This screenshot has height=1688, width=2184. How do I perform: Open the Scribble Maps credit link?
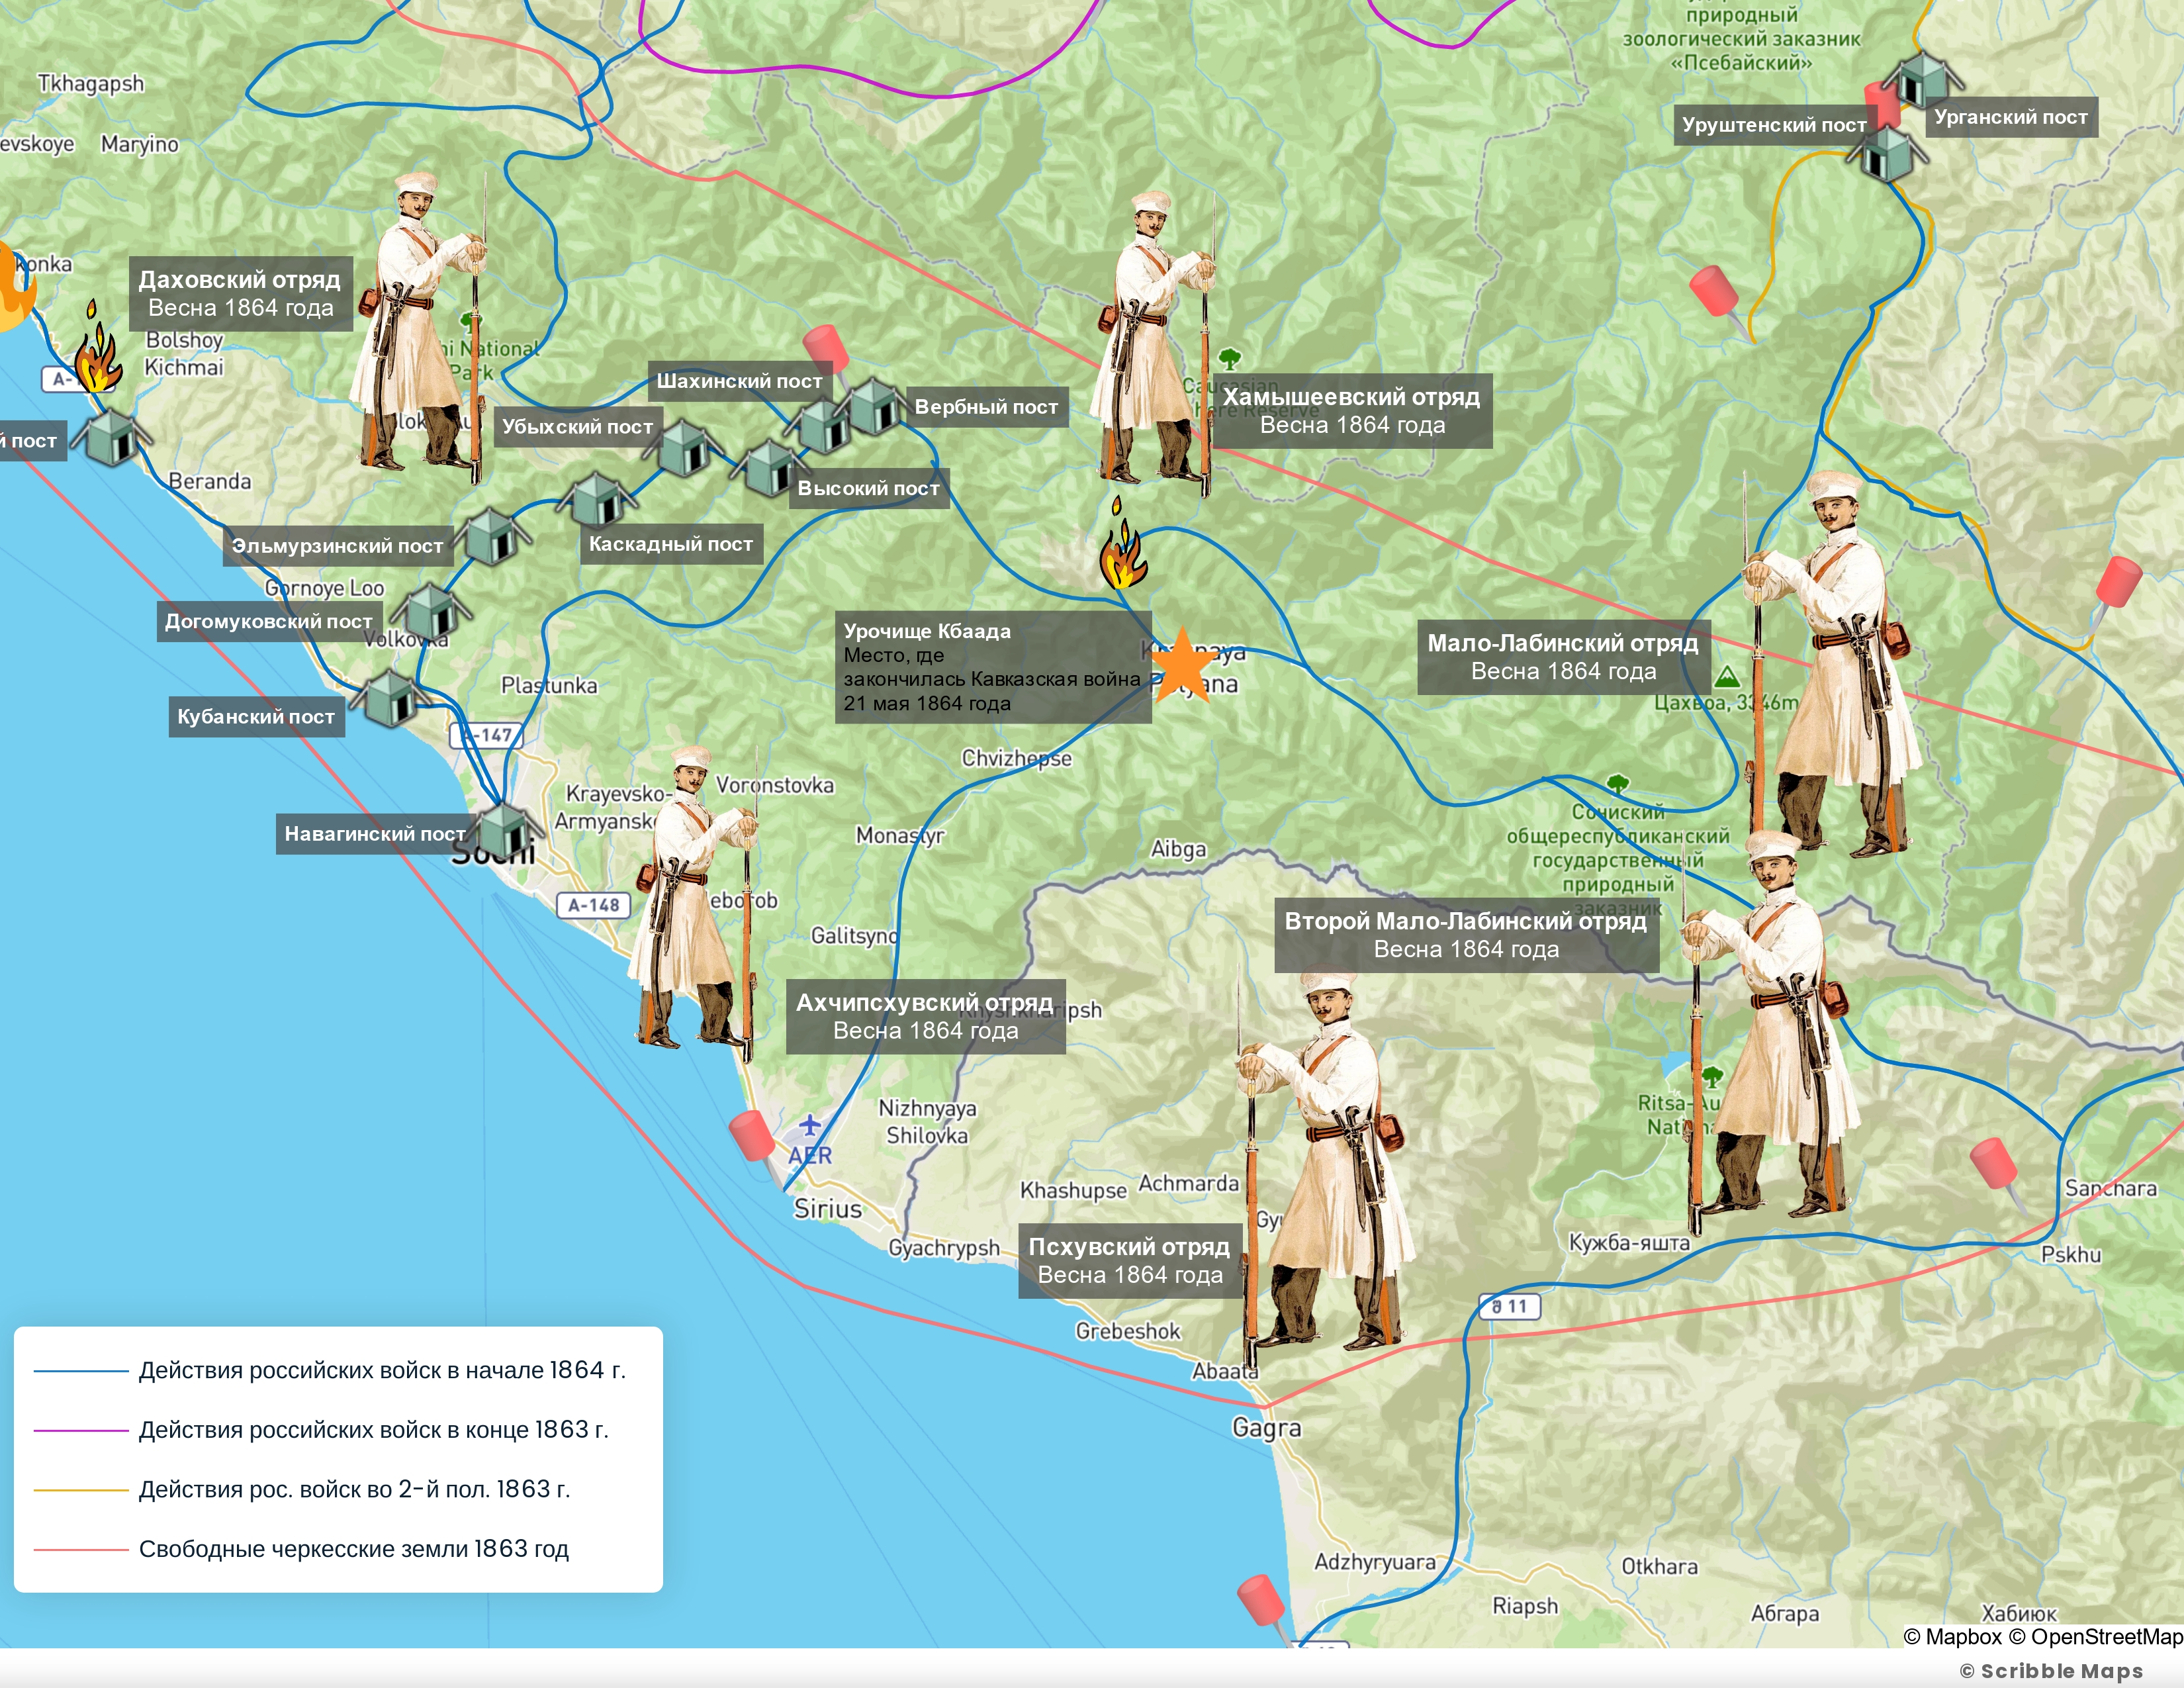(2051, 1671)
